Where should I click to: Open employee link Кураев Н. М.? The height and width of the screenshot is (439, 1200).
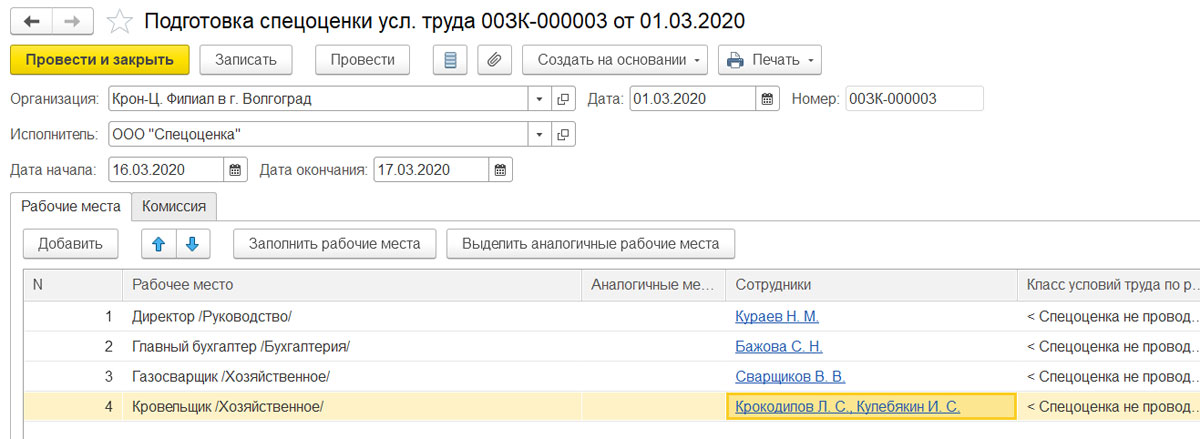[776, 317]
